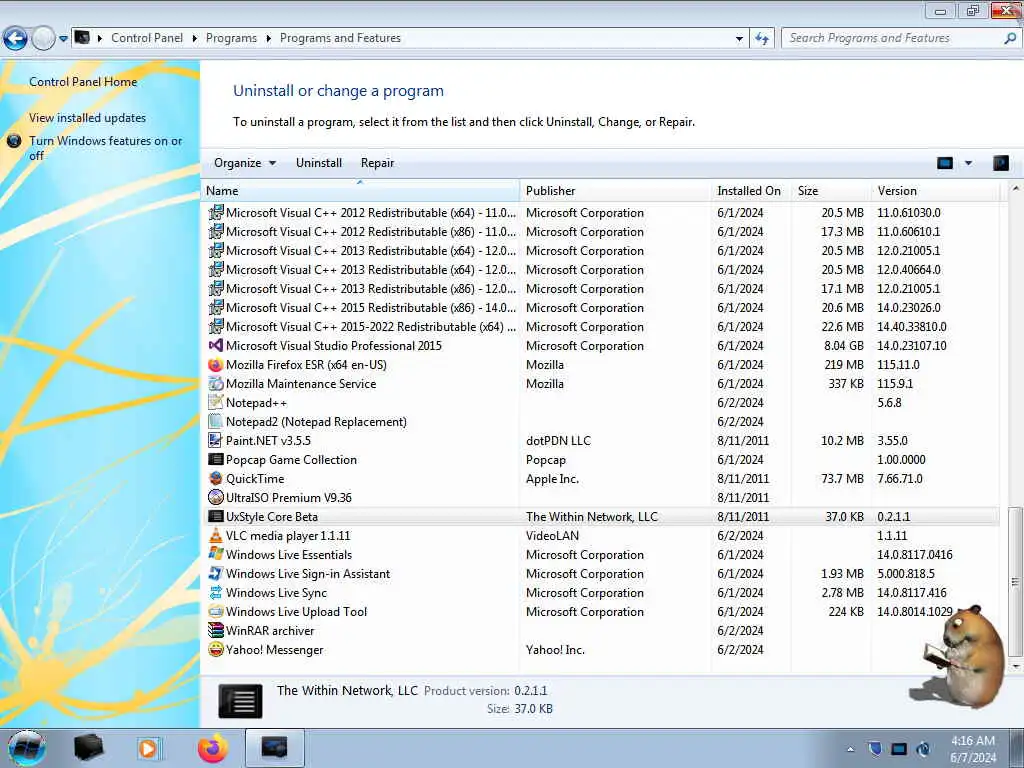The width and height of the screenshot is (1024, 768).
Task: Click the Back navigation arrow button
Action: [x=15, y=39]
